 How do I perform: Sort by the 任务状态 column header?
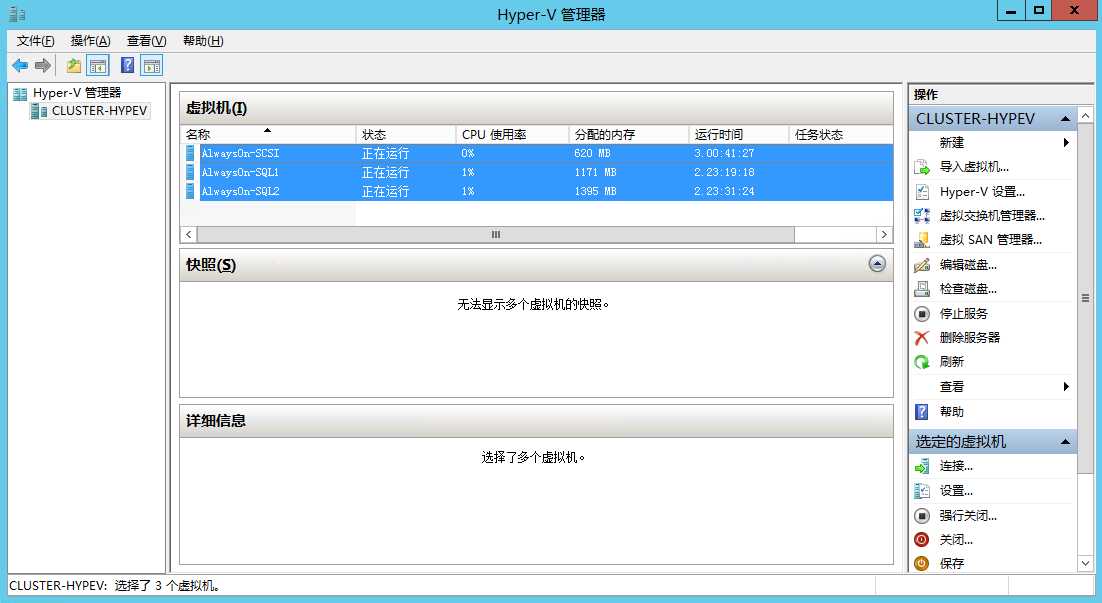click(x=841, y=134)
